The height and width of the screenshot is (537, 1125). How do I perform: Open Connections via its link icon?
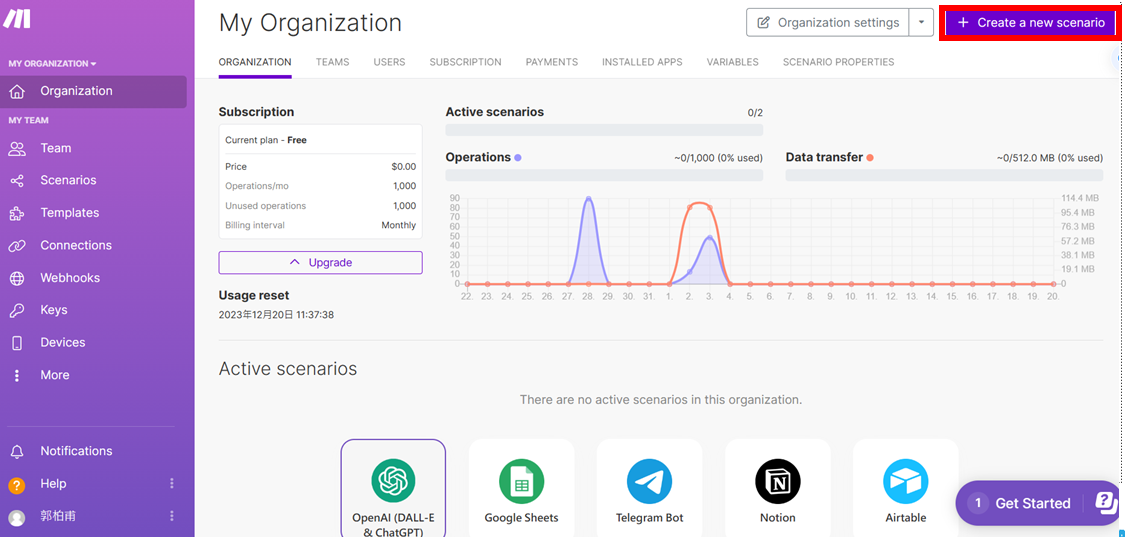pos(17,246)
